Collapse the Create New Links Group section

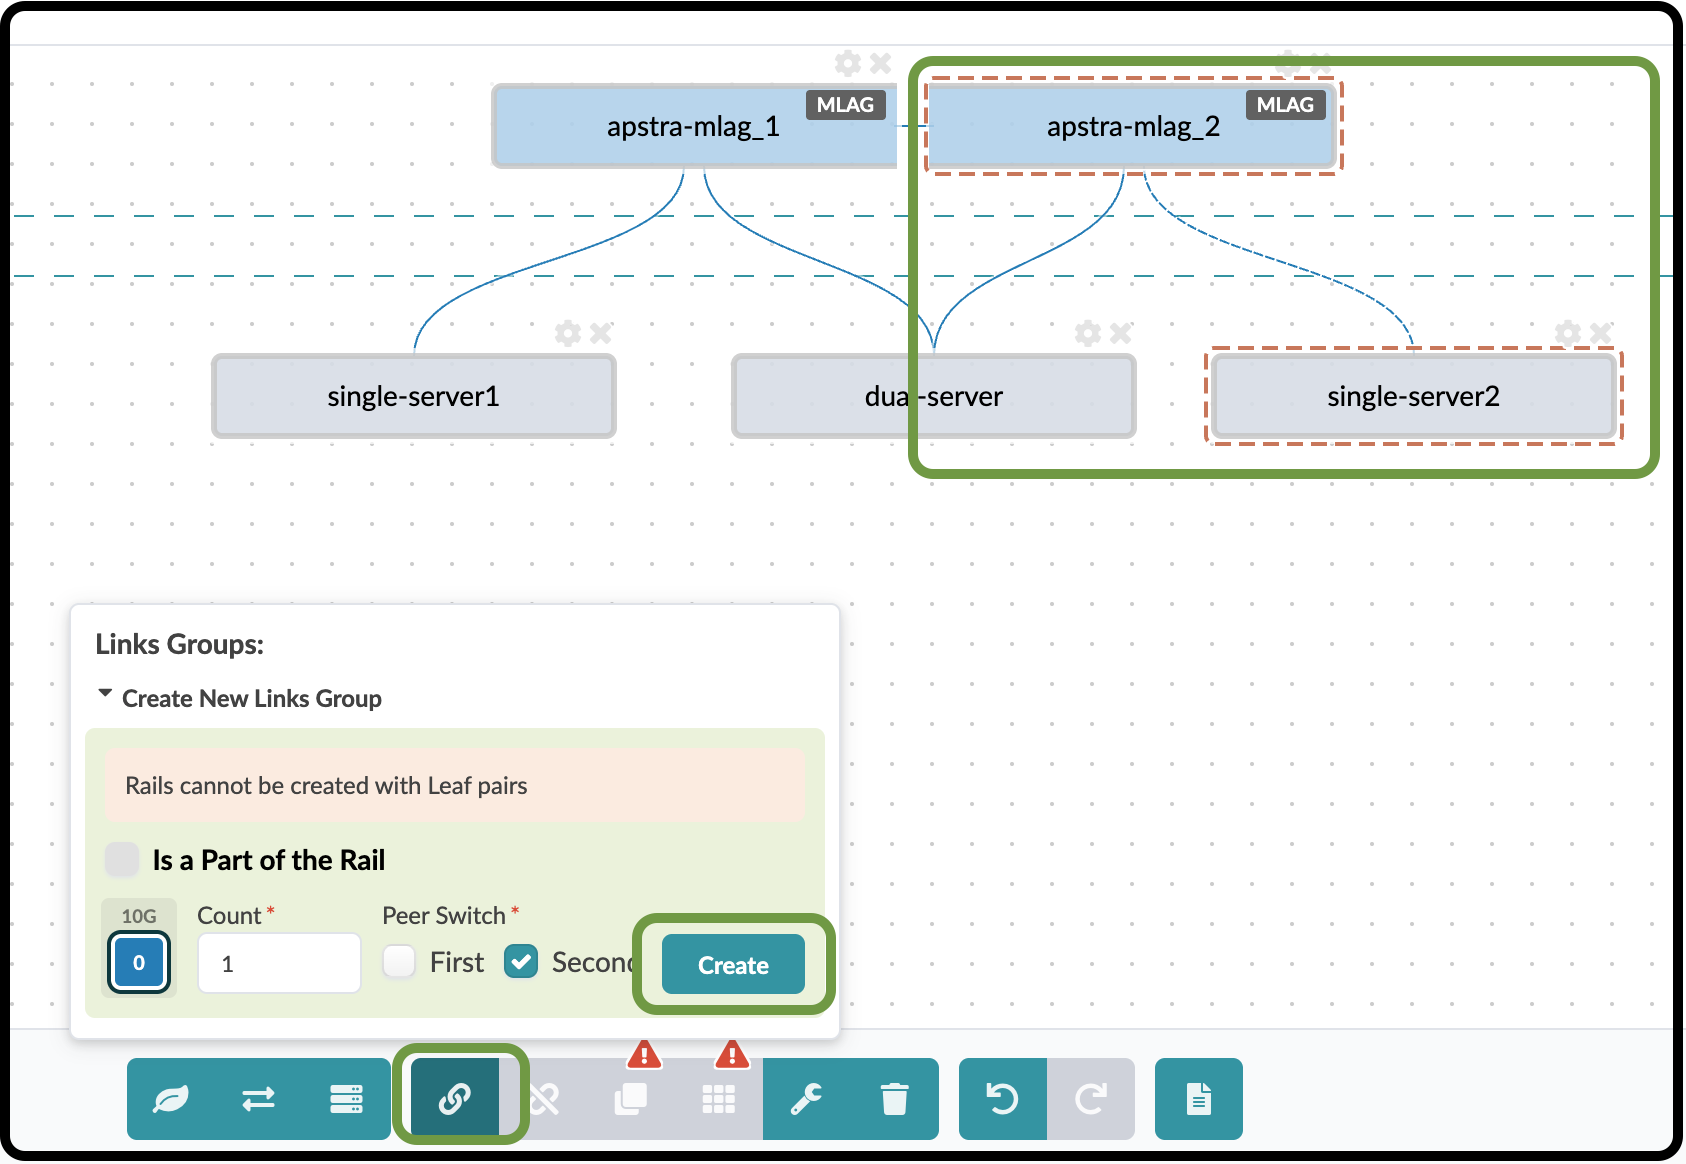click(239, 698)
